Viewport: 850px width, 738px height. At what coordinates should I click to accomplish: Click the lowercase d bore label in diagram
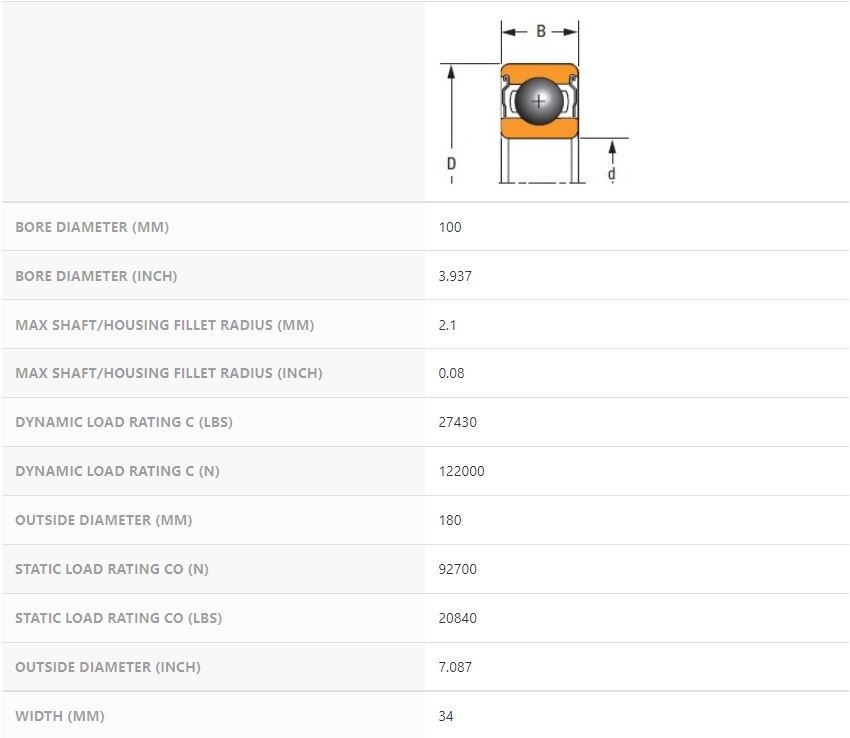(611, 174)
